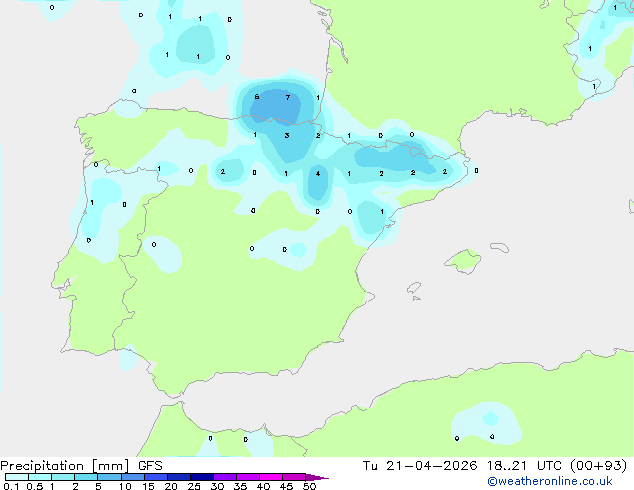Viewport: 634px width, 490px height.
Task: Choose the 20–25 mm legend color swatch
Action: (178, 477)
